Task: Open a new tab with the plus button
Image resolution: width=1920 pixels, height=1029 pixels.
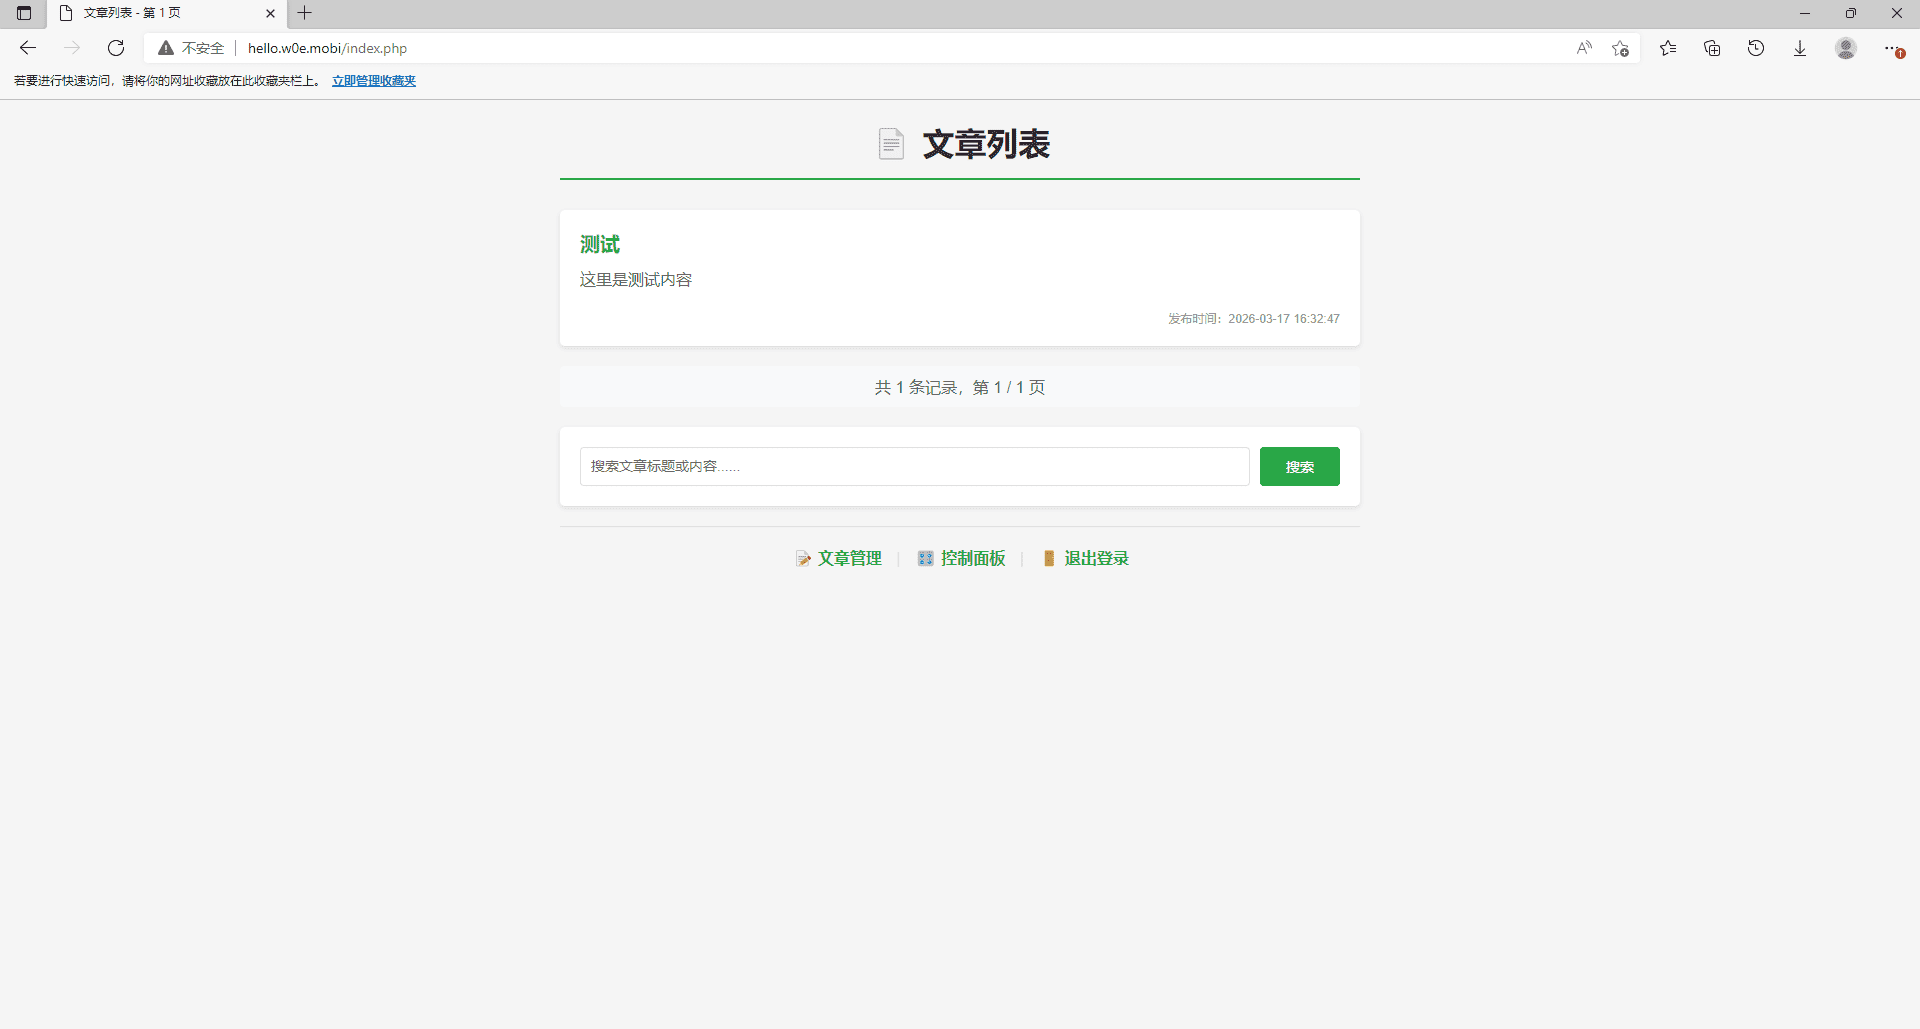Action: click(305, 13)
